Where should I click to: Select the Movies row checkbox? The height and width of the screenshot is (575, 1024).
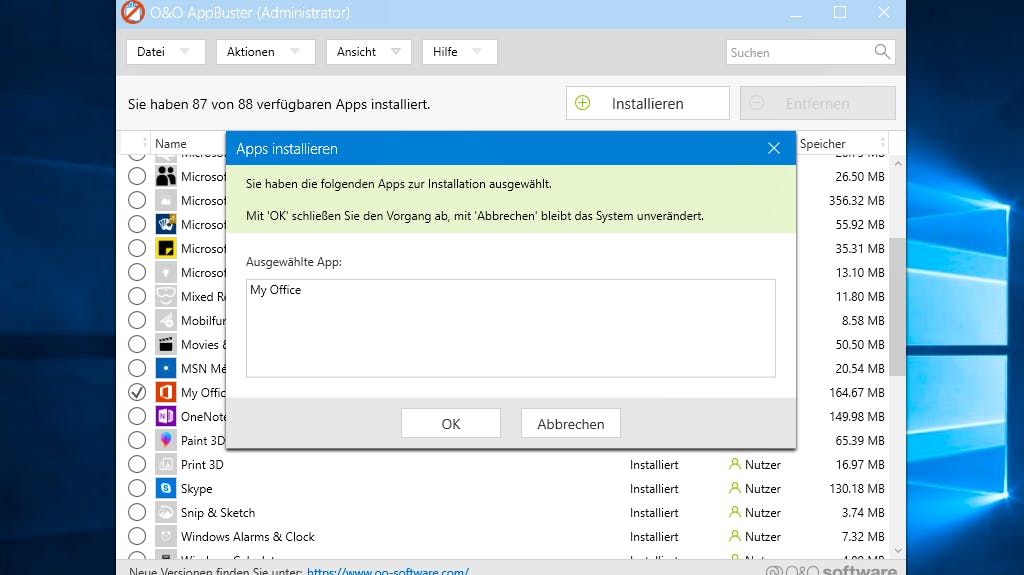click(x=137, y=344)
